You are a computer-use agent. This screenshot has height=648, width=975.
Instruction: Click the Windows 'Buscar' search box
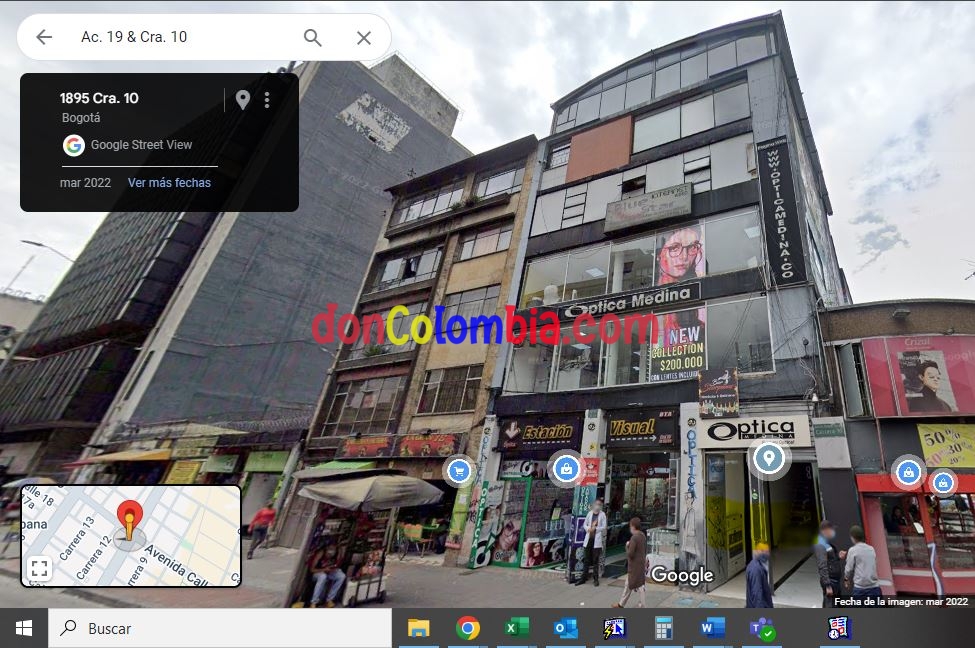pos(220,628)
